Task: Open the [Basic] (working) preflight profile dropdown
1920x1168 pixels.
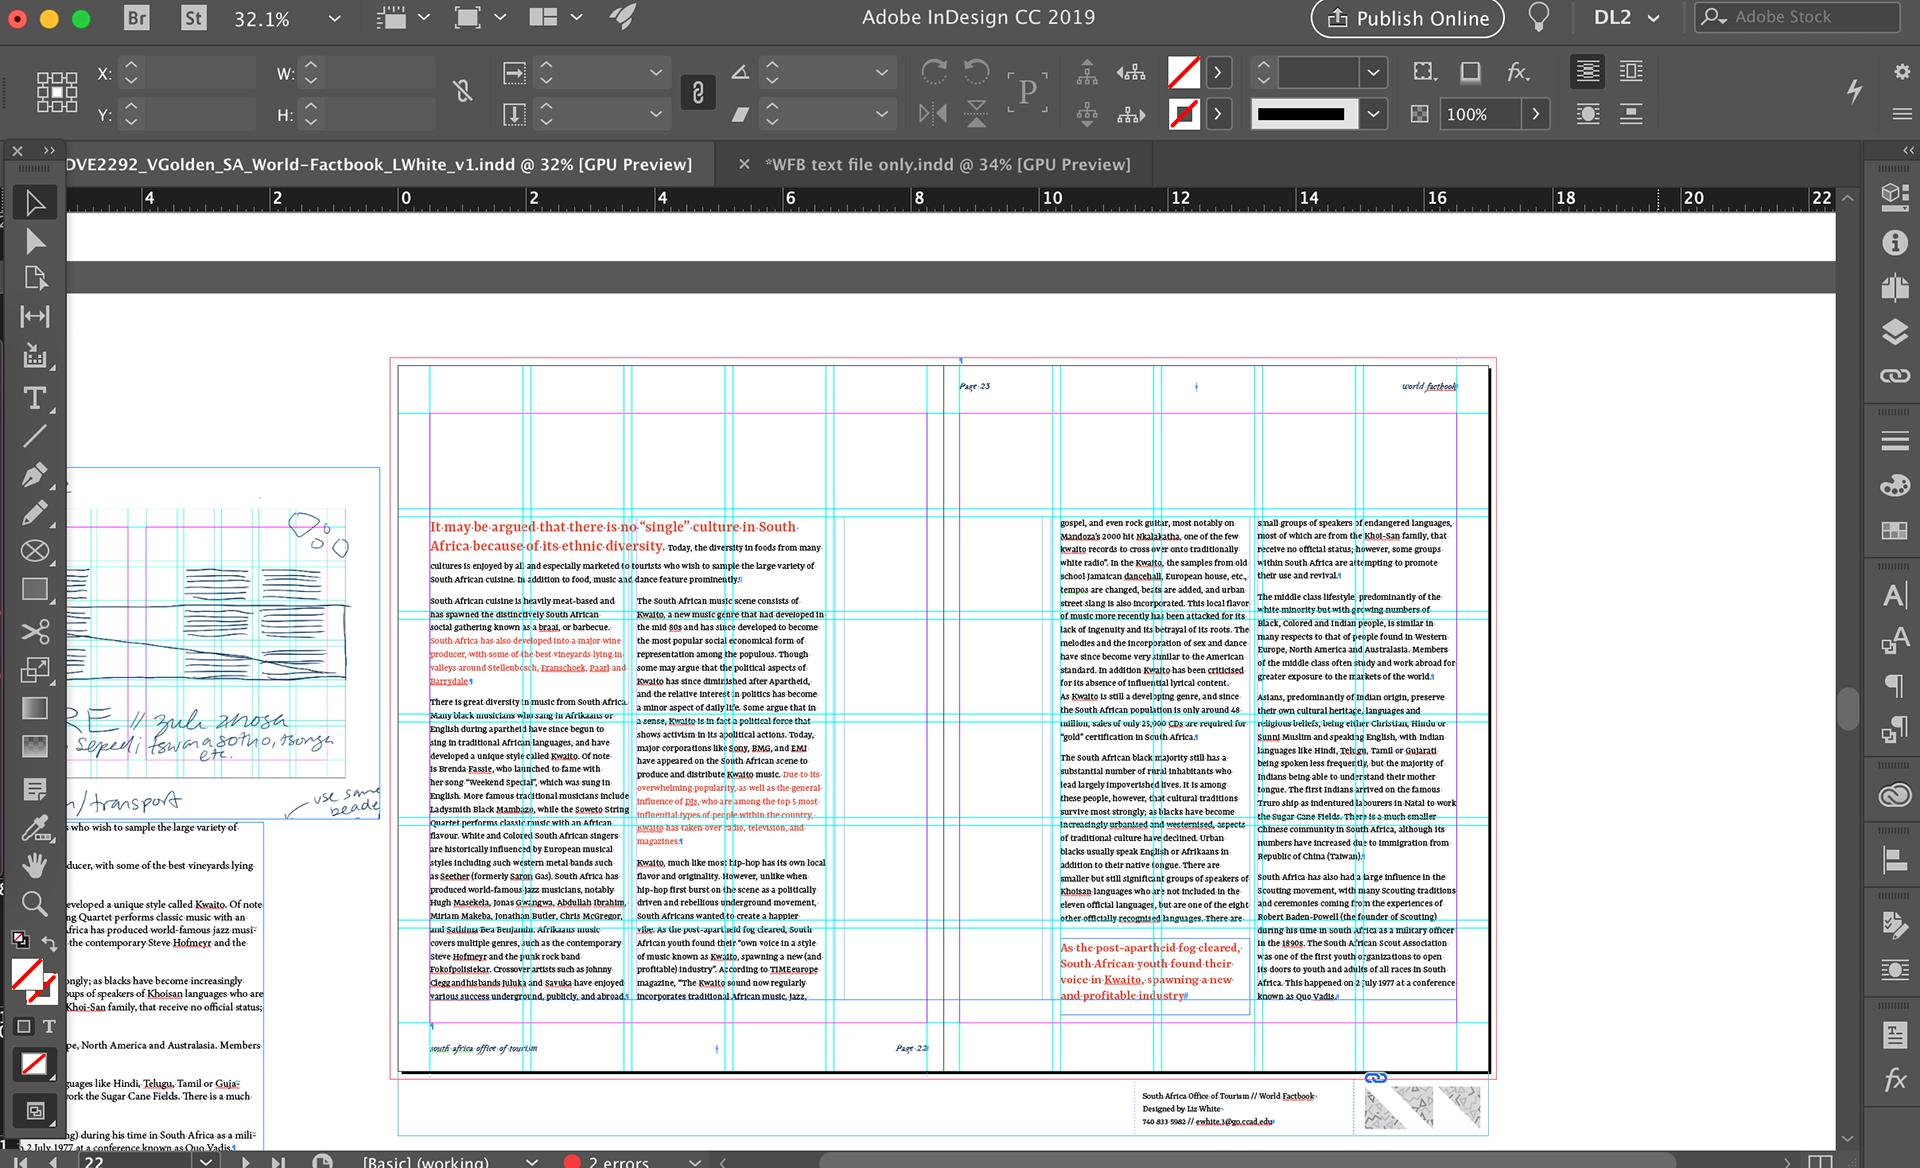Action: [533, 1161]
